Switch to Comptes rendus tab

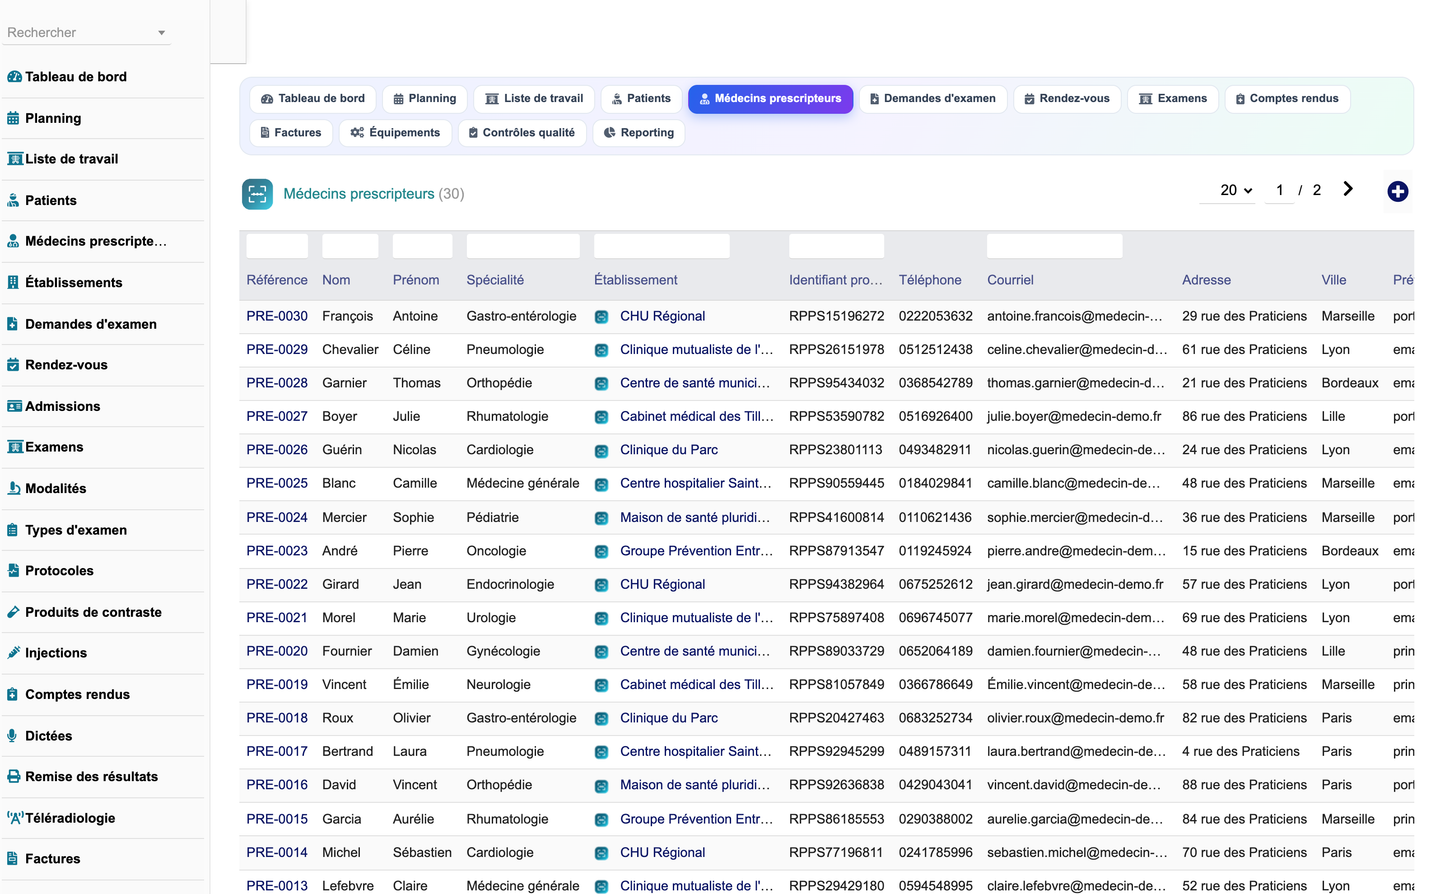click(x=1287, y=99)
